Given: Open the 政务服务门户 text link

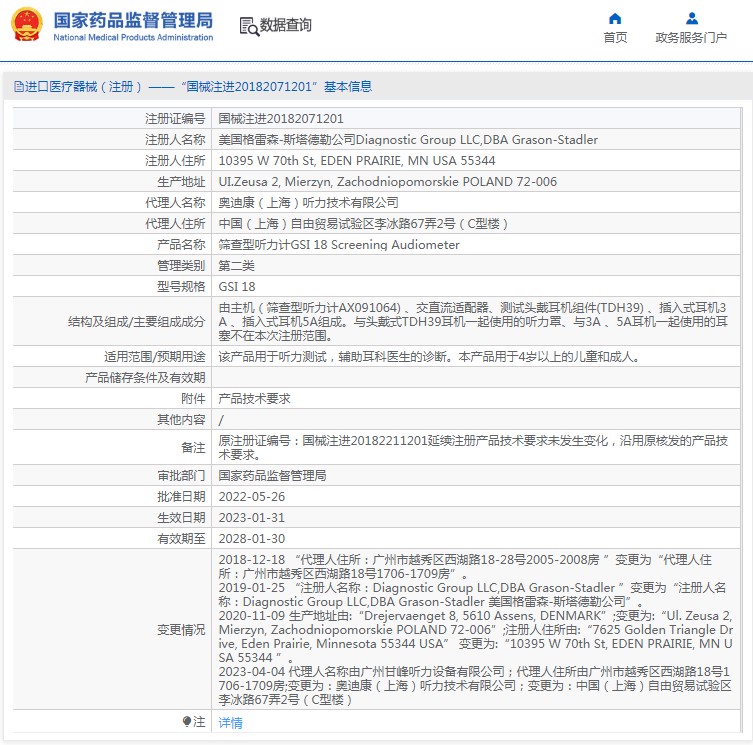Looking at the screenshot, I should [691, 38].
